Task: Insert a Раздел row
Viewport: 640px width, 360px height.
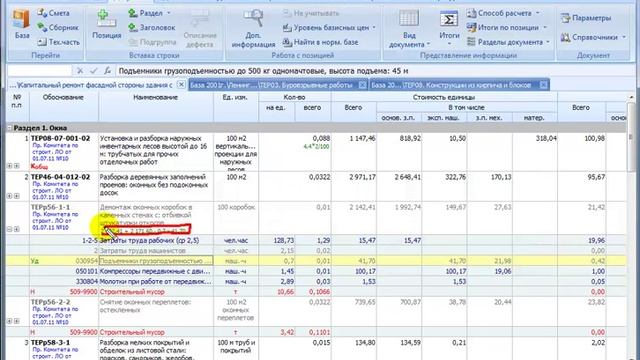Action: point(146,13)
